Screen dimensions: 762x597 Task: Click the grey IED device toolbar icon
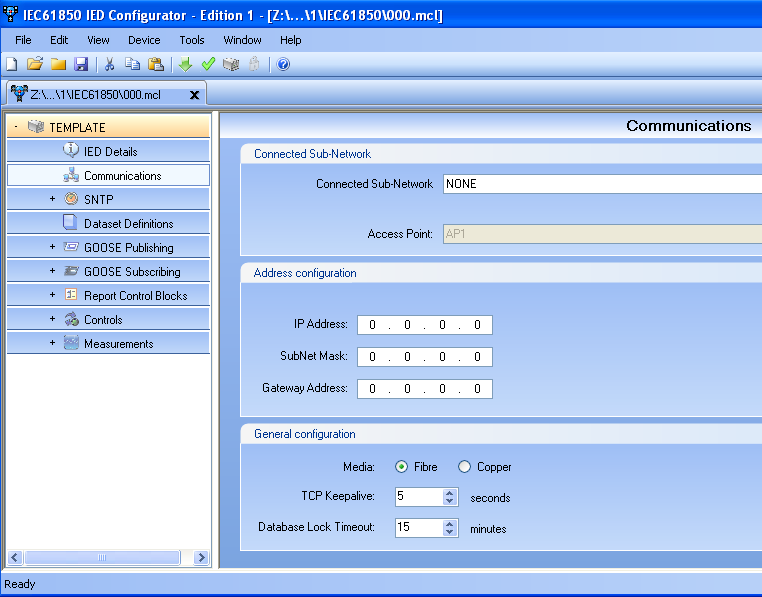pyautogui.click(x=231, y=64)
